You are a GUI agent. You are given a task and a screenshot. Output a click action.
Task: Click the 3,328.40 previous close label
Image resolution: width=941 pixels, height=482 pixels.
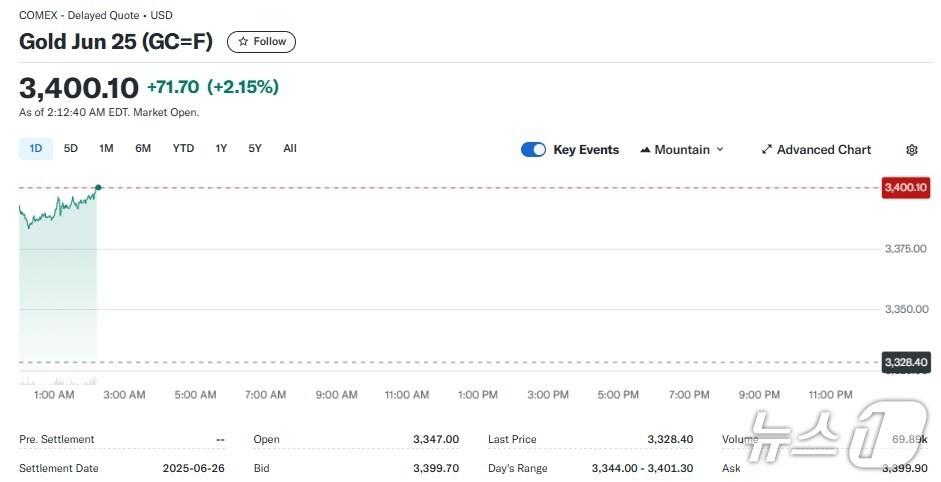[906, 362]
